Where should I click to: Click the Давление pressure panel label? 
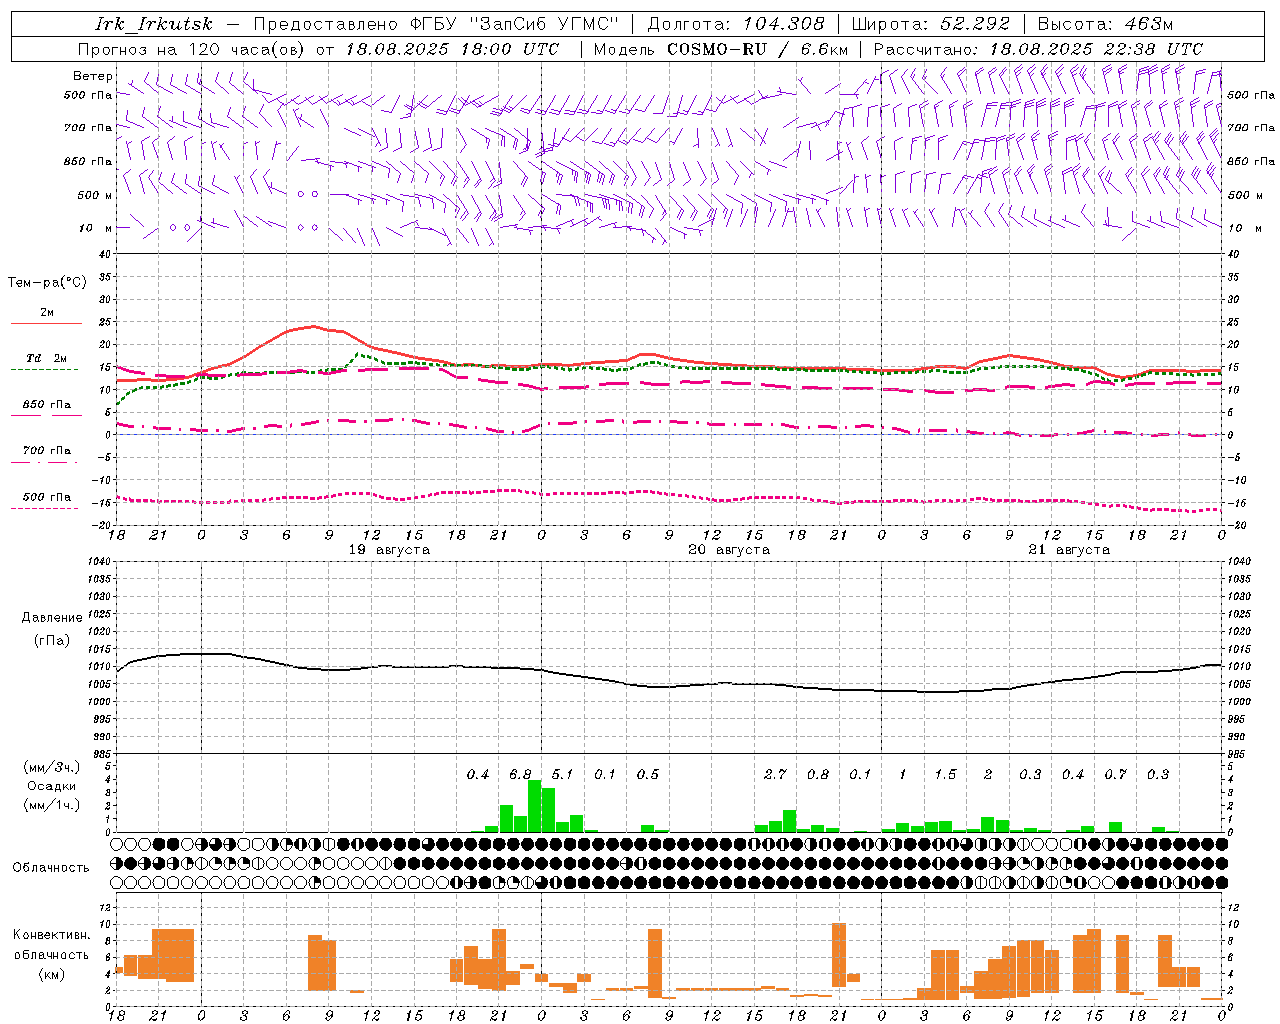[x=52, y=618]
